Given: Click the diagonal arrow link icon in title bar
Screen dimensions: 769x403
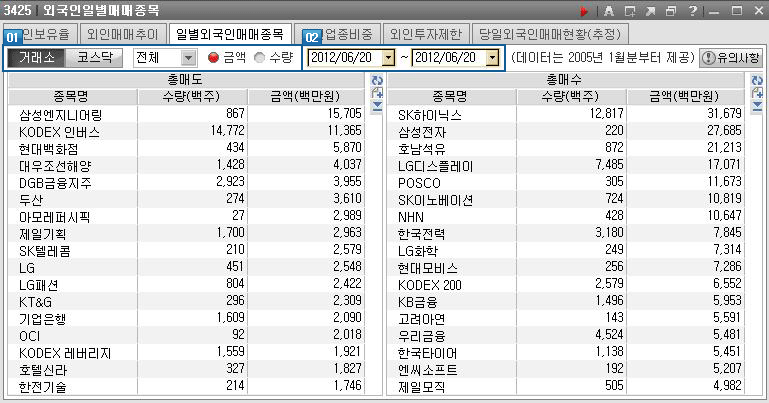Looking at the screenshot, I should (x=650, y=11).
